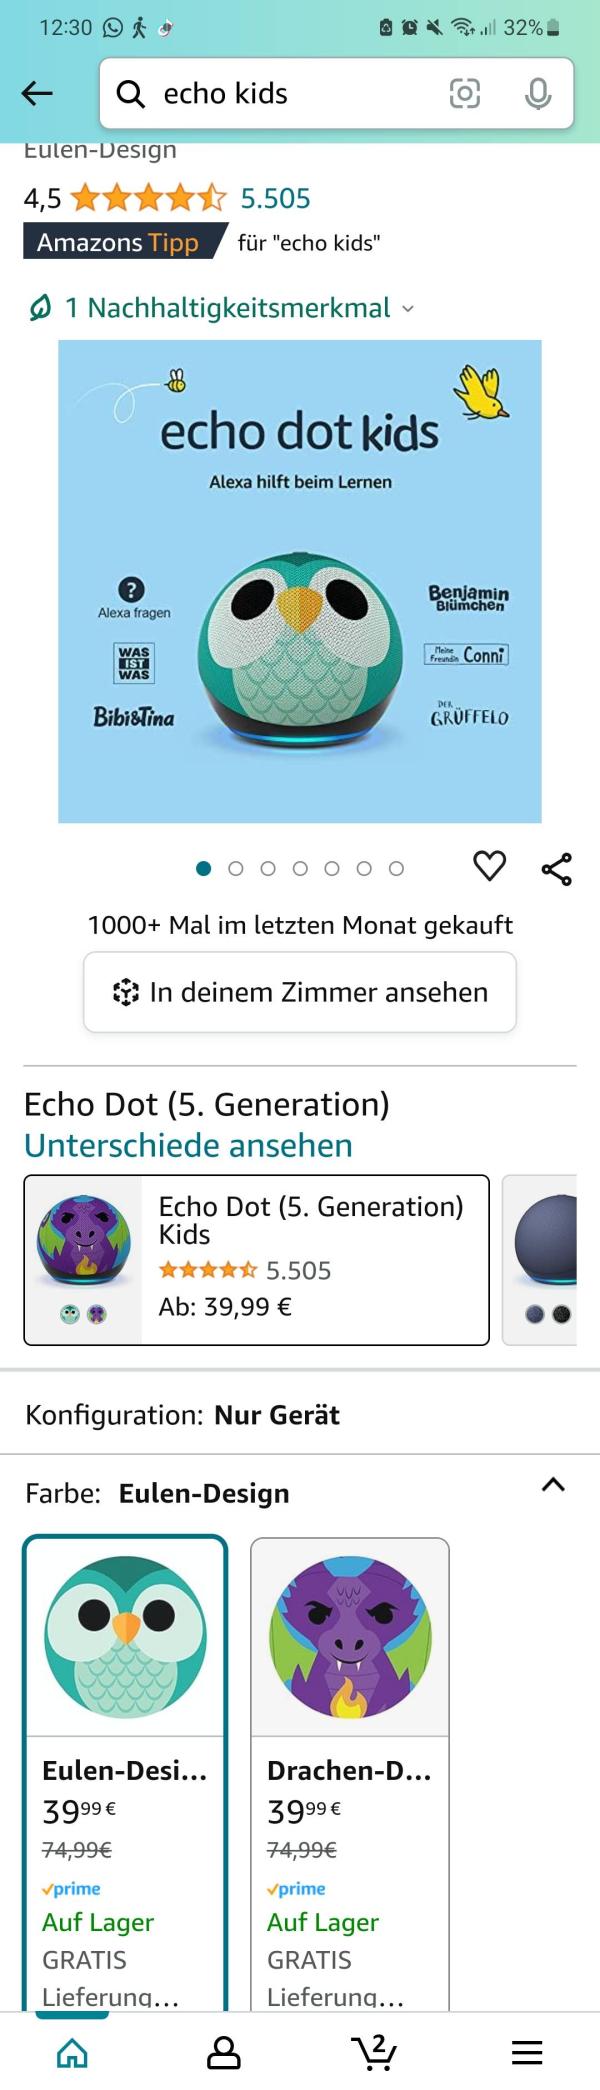Select the Drachen-Design color option
The image size is (600, 2090).
350,1700
